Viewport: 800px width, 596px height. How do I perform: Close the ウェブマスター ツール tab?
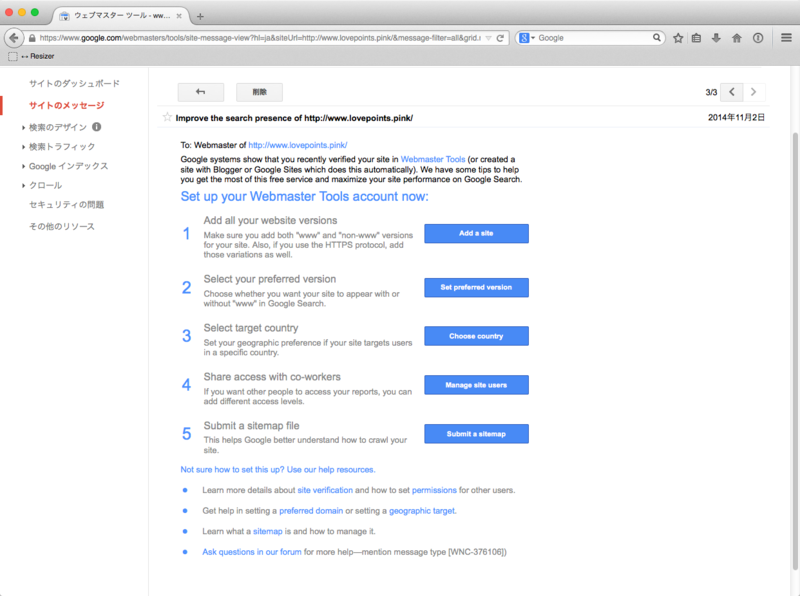[179, 16]
